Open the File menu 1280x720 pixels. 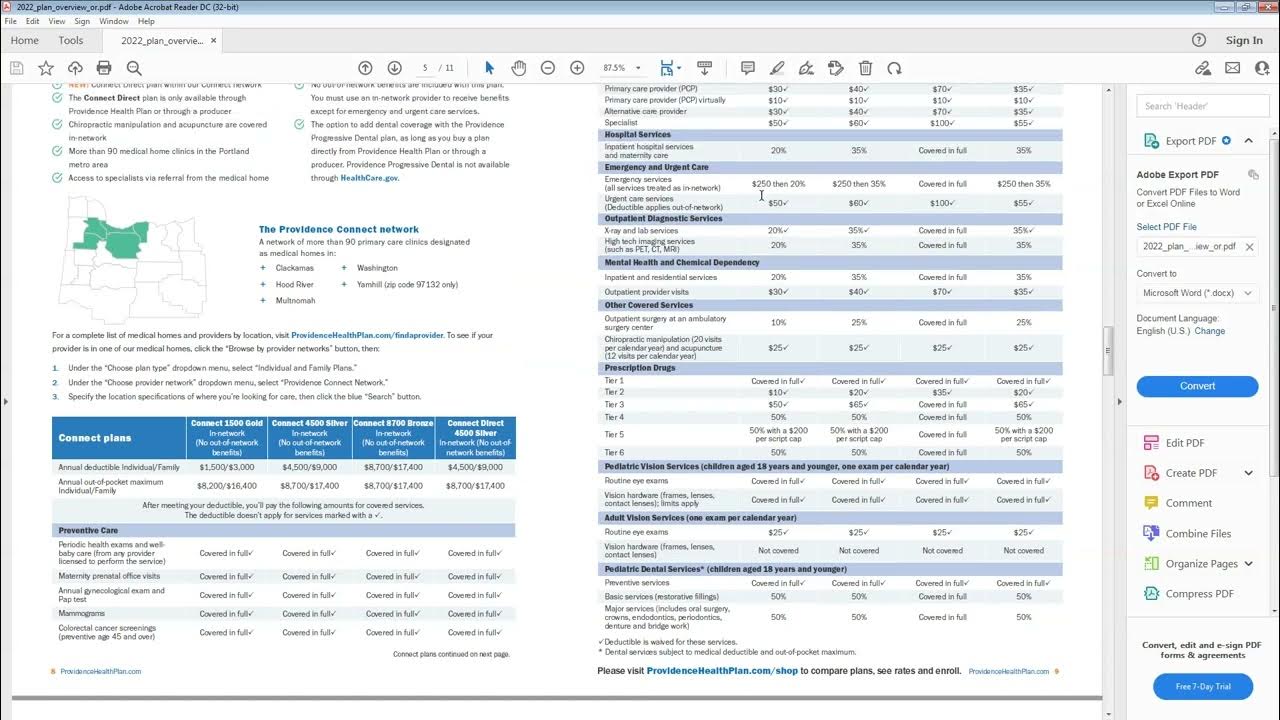point(11,21)
